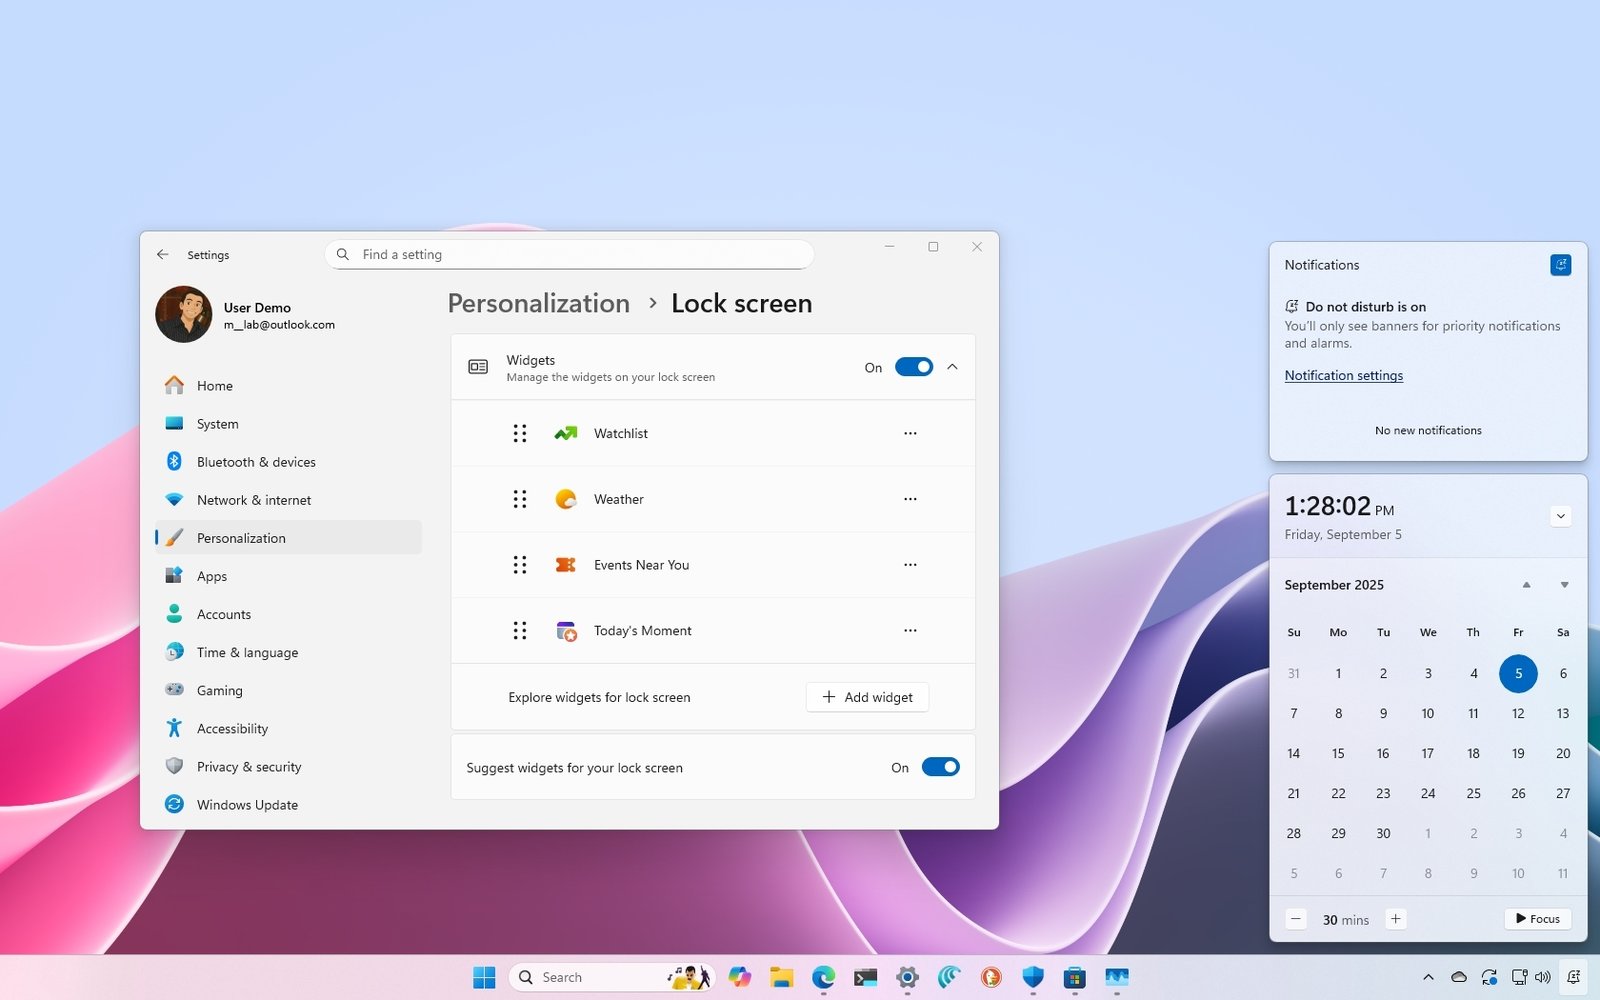Decrease the Focus session duration
The height and width of the screenshot is (1000, 1600).
click(x=1295, y=918)
